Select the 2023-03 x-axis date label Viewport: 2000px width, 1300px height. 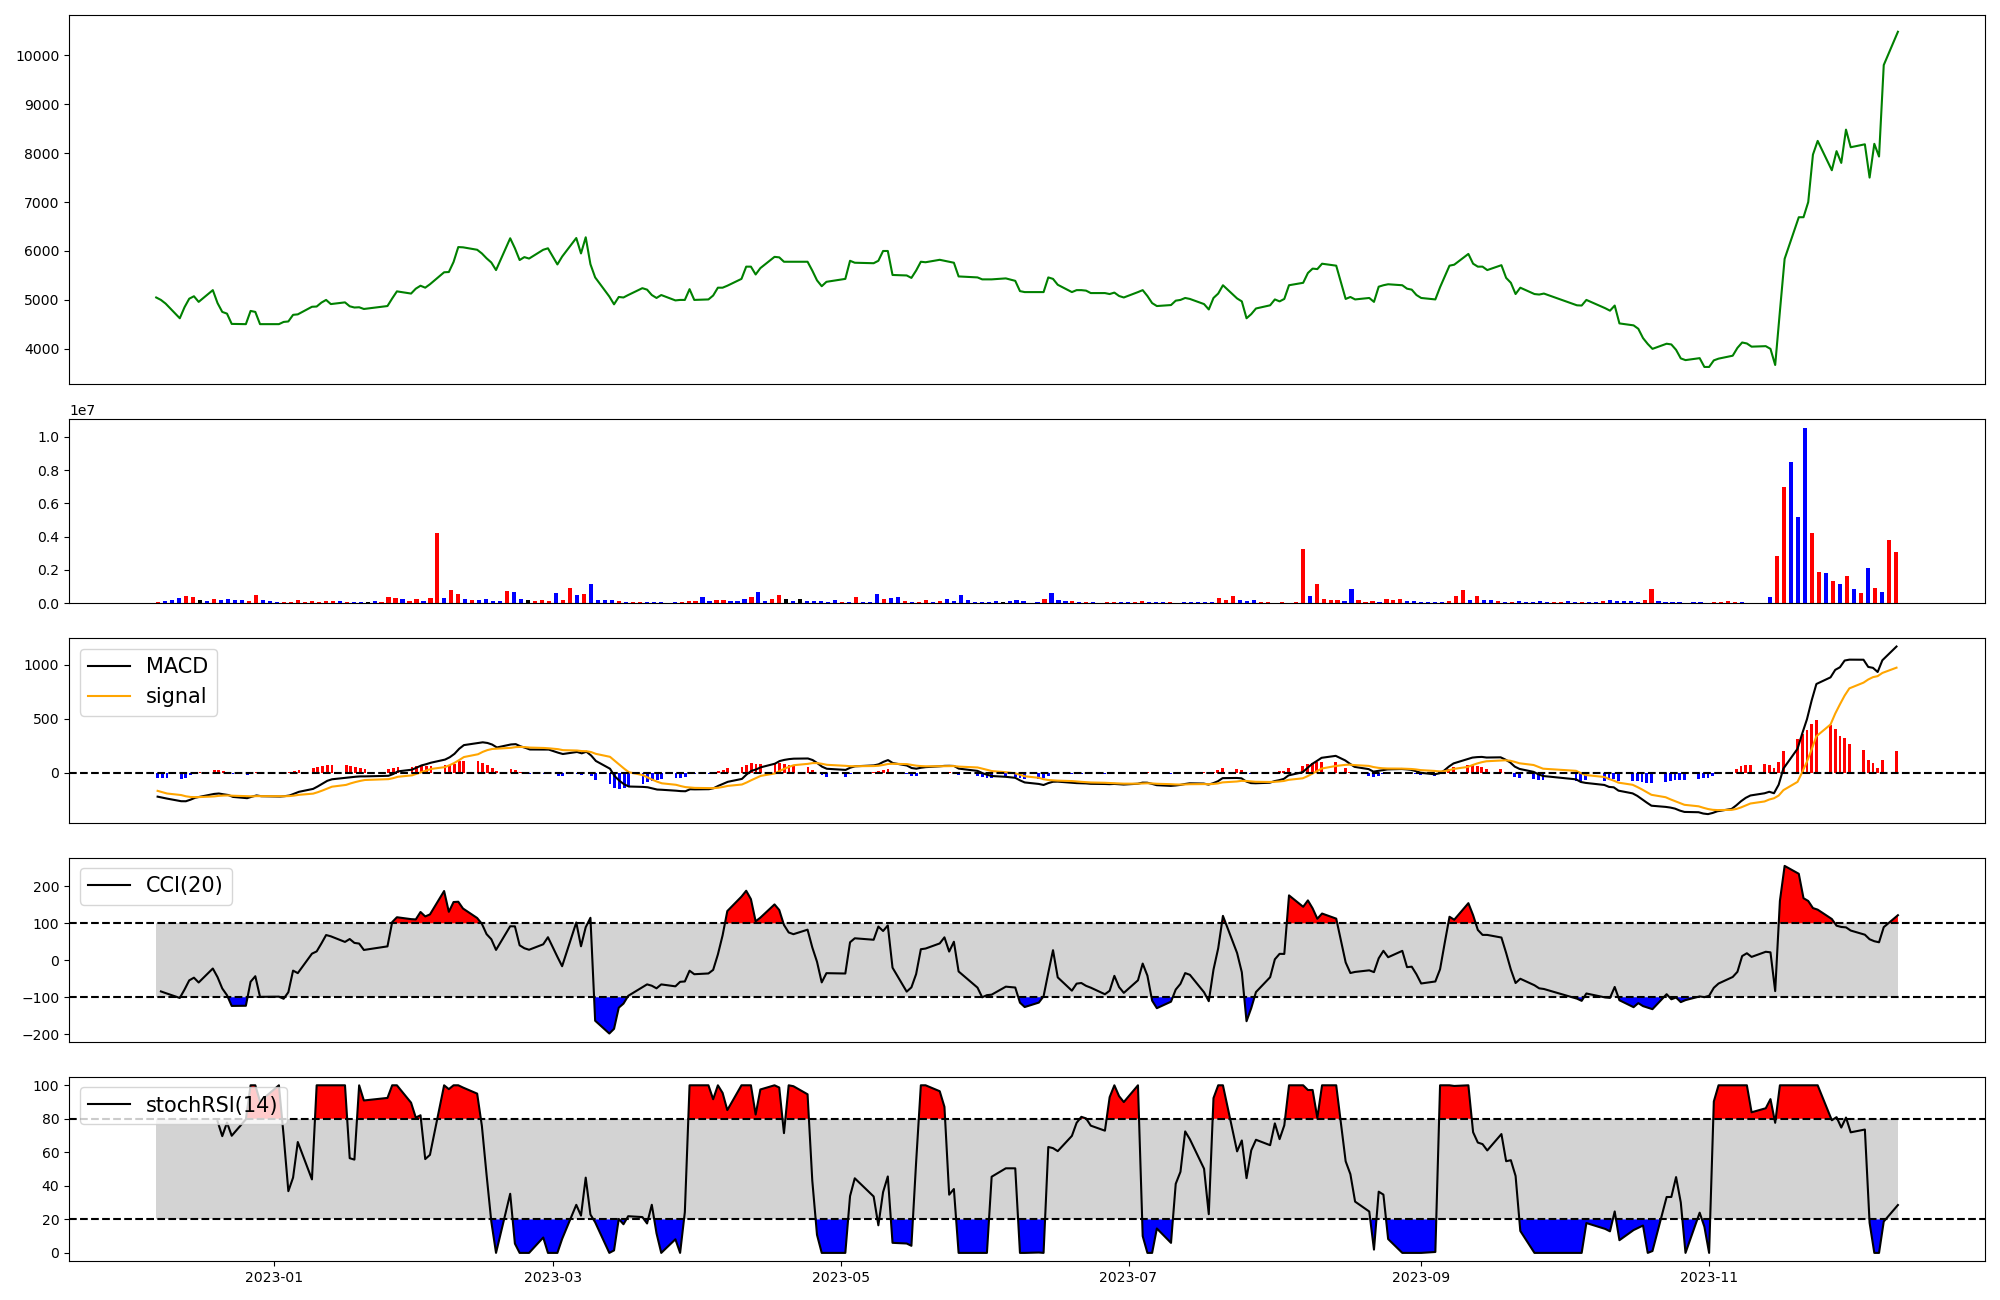click(x=553, y=1277)
